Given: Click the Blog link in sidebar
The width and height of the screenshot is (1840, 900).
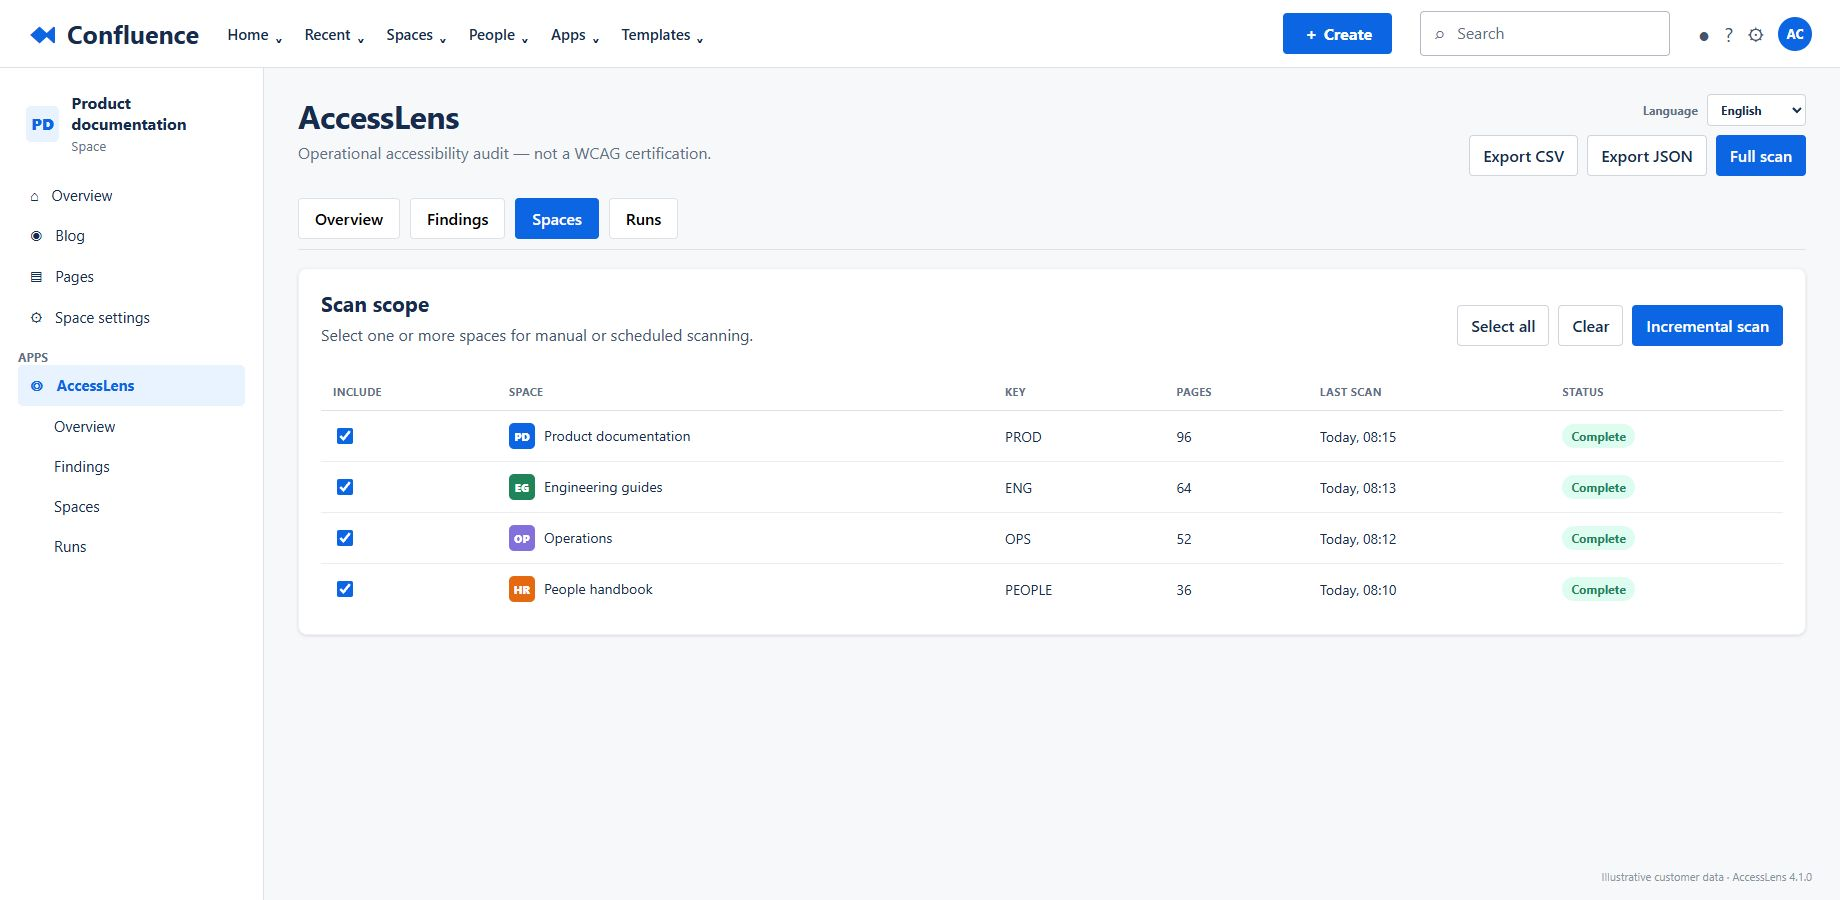Looking at the screenshot, I should click(x=70, y=236).
